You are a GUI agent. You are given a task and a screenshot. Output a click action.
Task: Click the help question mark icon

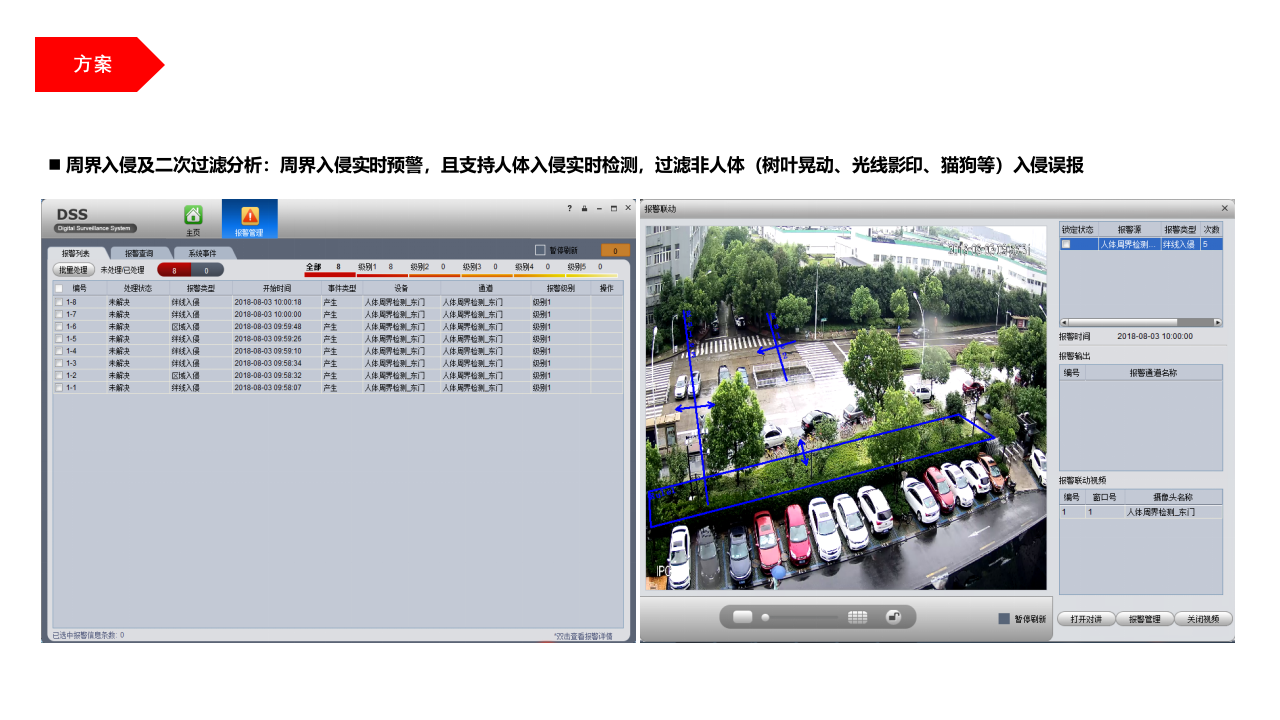tap(570, 208)
